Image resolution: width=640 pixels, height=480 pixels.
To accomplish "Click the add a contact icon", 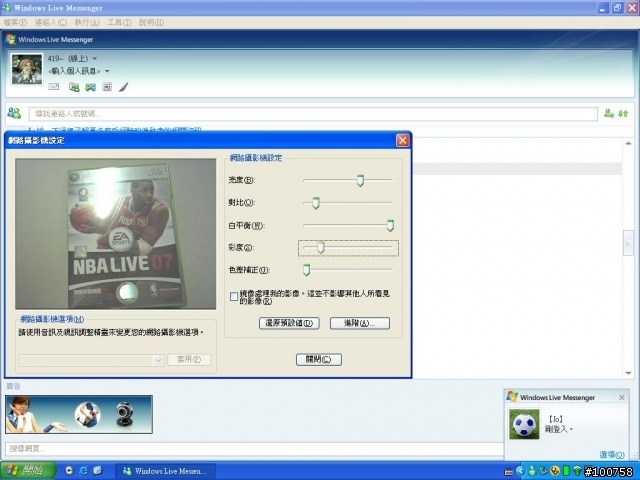I will pos(609,113).
